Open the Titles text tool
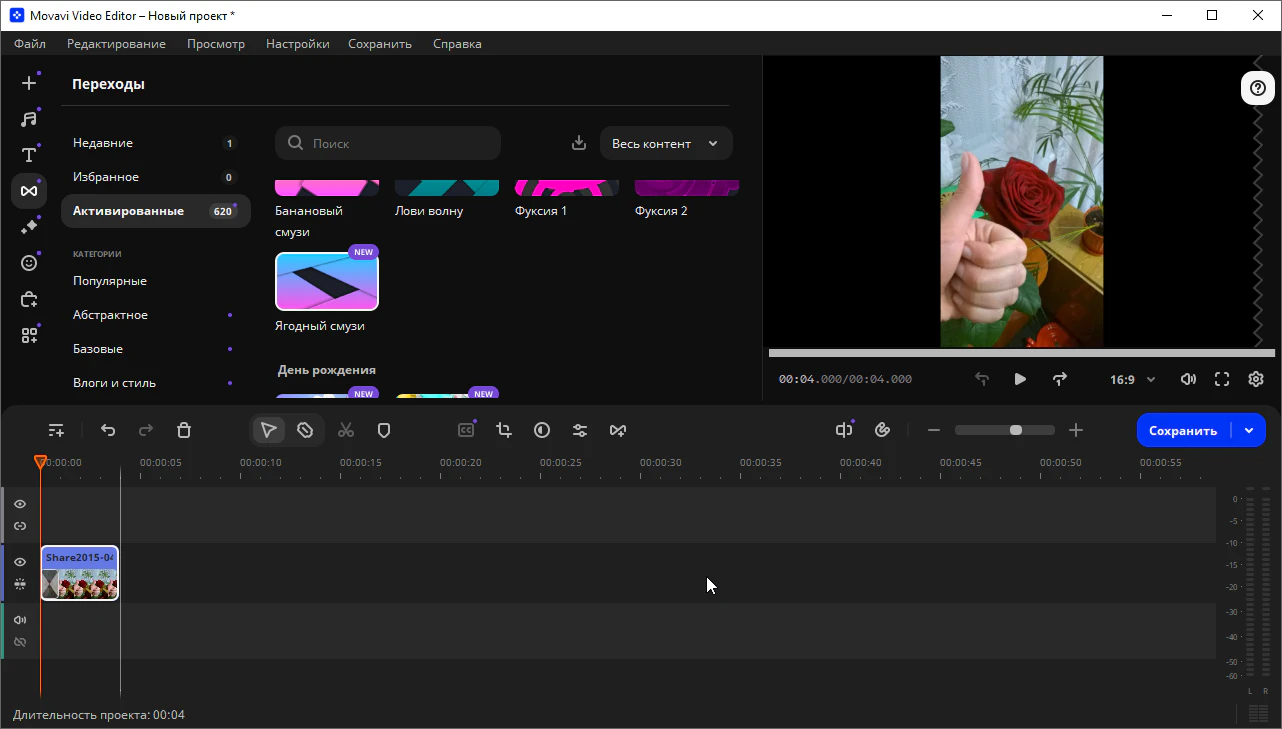This screenshot has width=1282, height=729. tap(29, 155)
